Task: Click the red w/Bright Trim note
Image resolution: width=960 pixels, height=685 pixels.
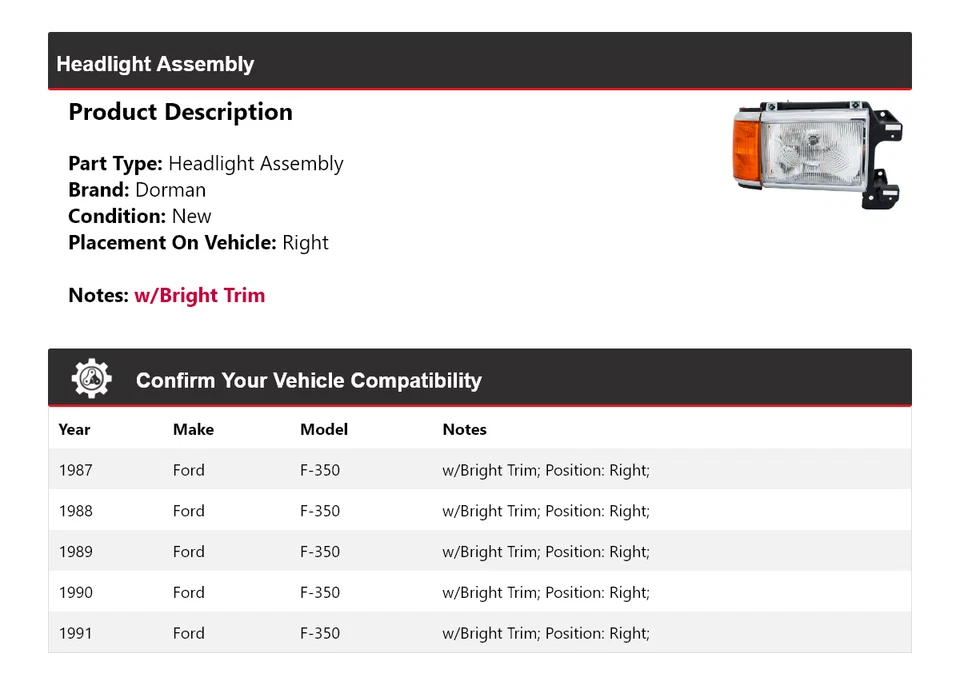Action: pyautogui.click(x=199, y=295)
